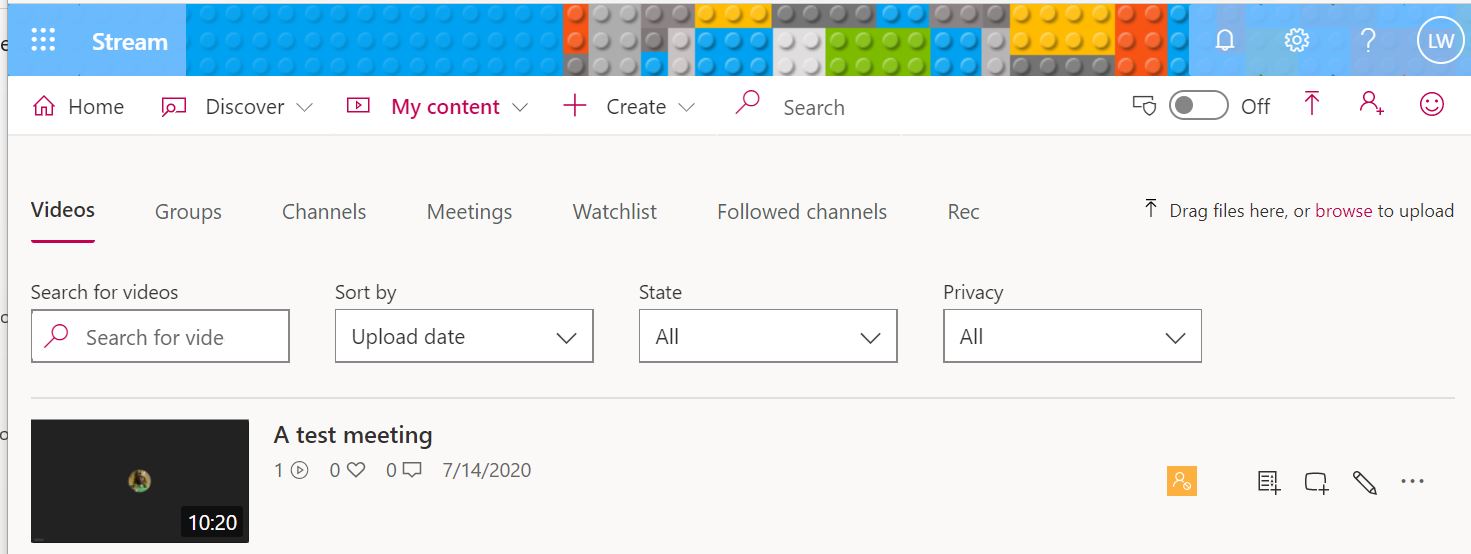Click the orange limited permissions icon
Screen dimensions: 1471x554
tap(1182, 481)
